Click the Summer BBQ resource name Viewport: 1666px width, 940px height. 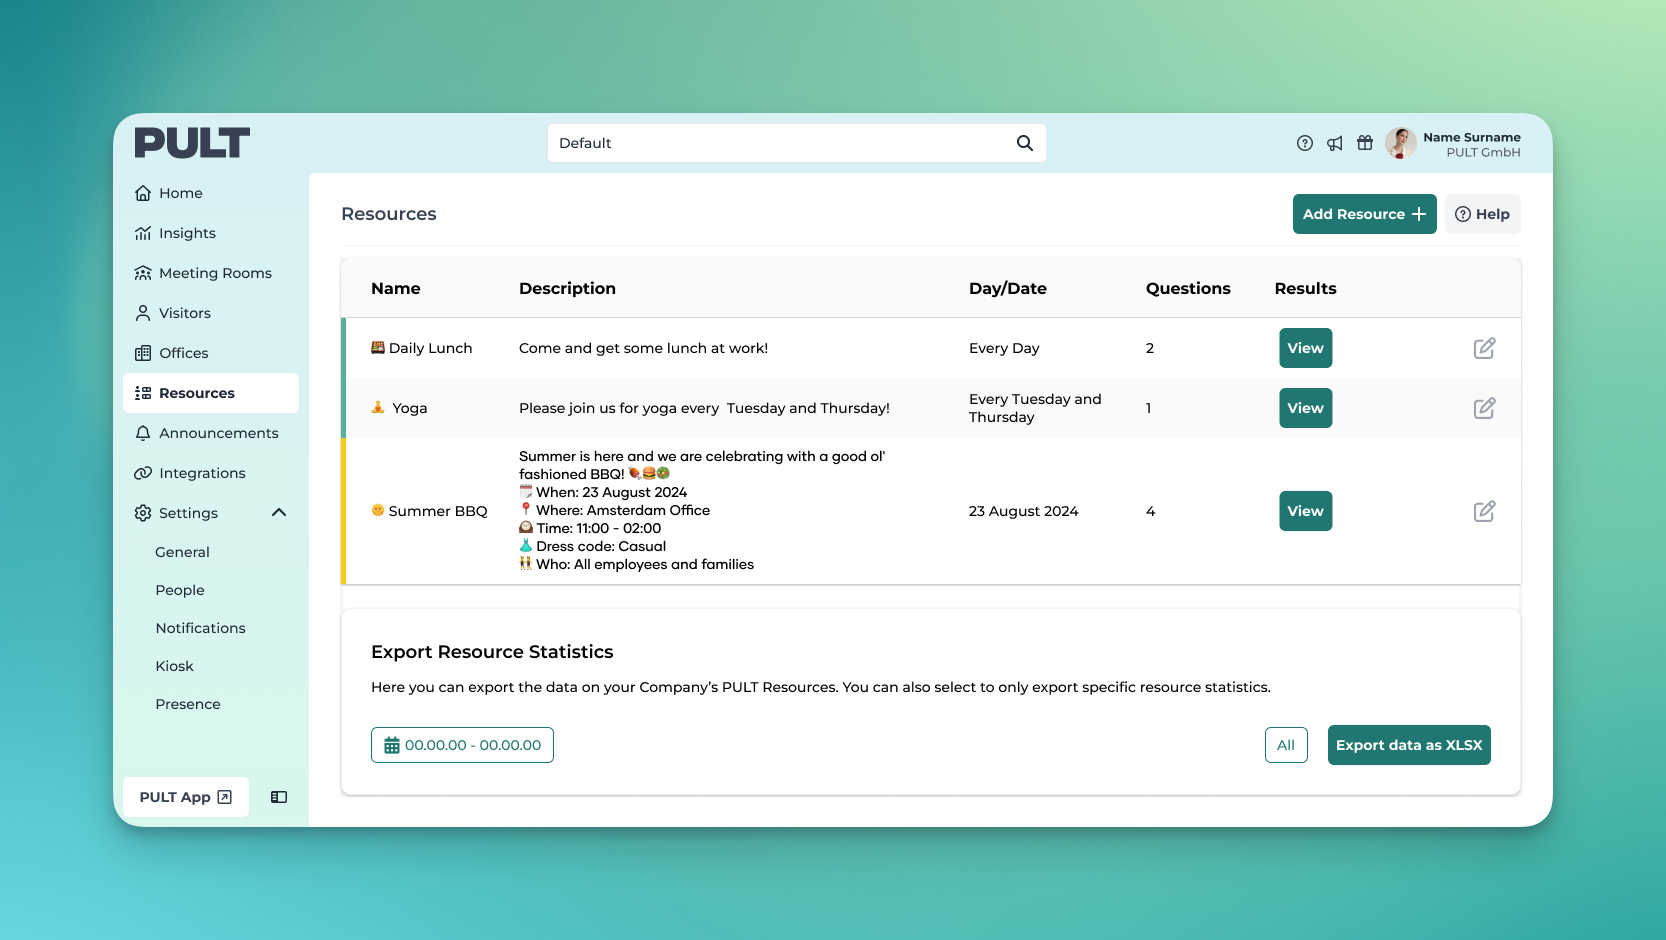(x=438, y=511)
